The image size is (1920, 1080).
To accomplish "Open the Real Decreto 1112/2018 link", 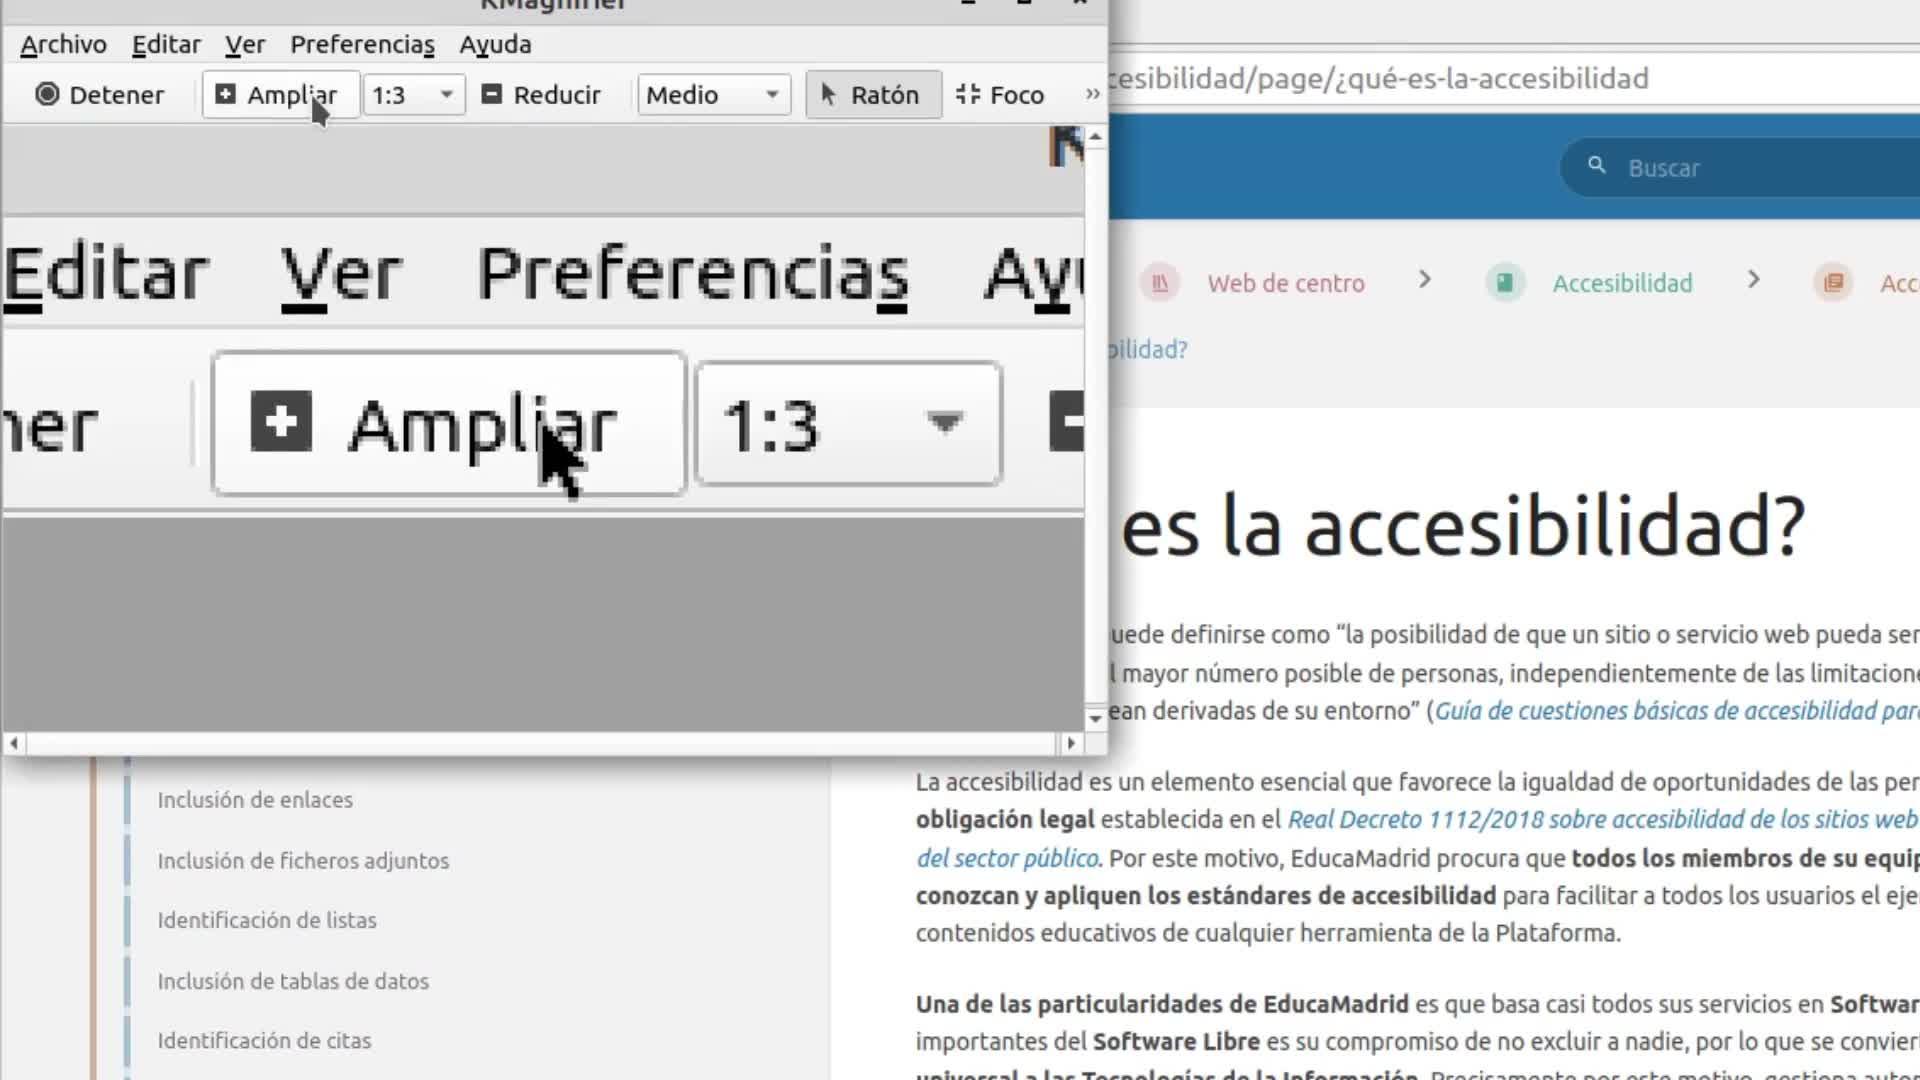I will (1603, 819).
